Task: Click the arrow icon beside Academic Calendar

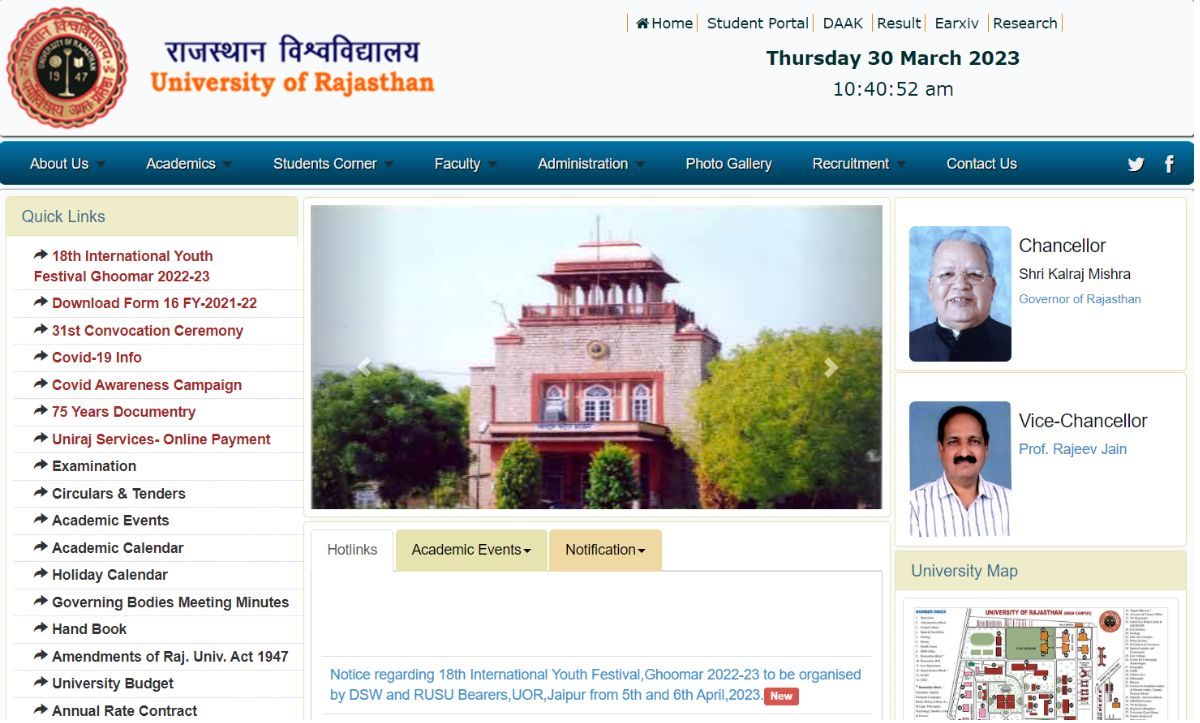Action: point(41,547)
